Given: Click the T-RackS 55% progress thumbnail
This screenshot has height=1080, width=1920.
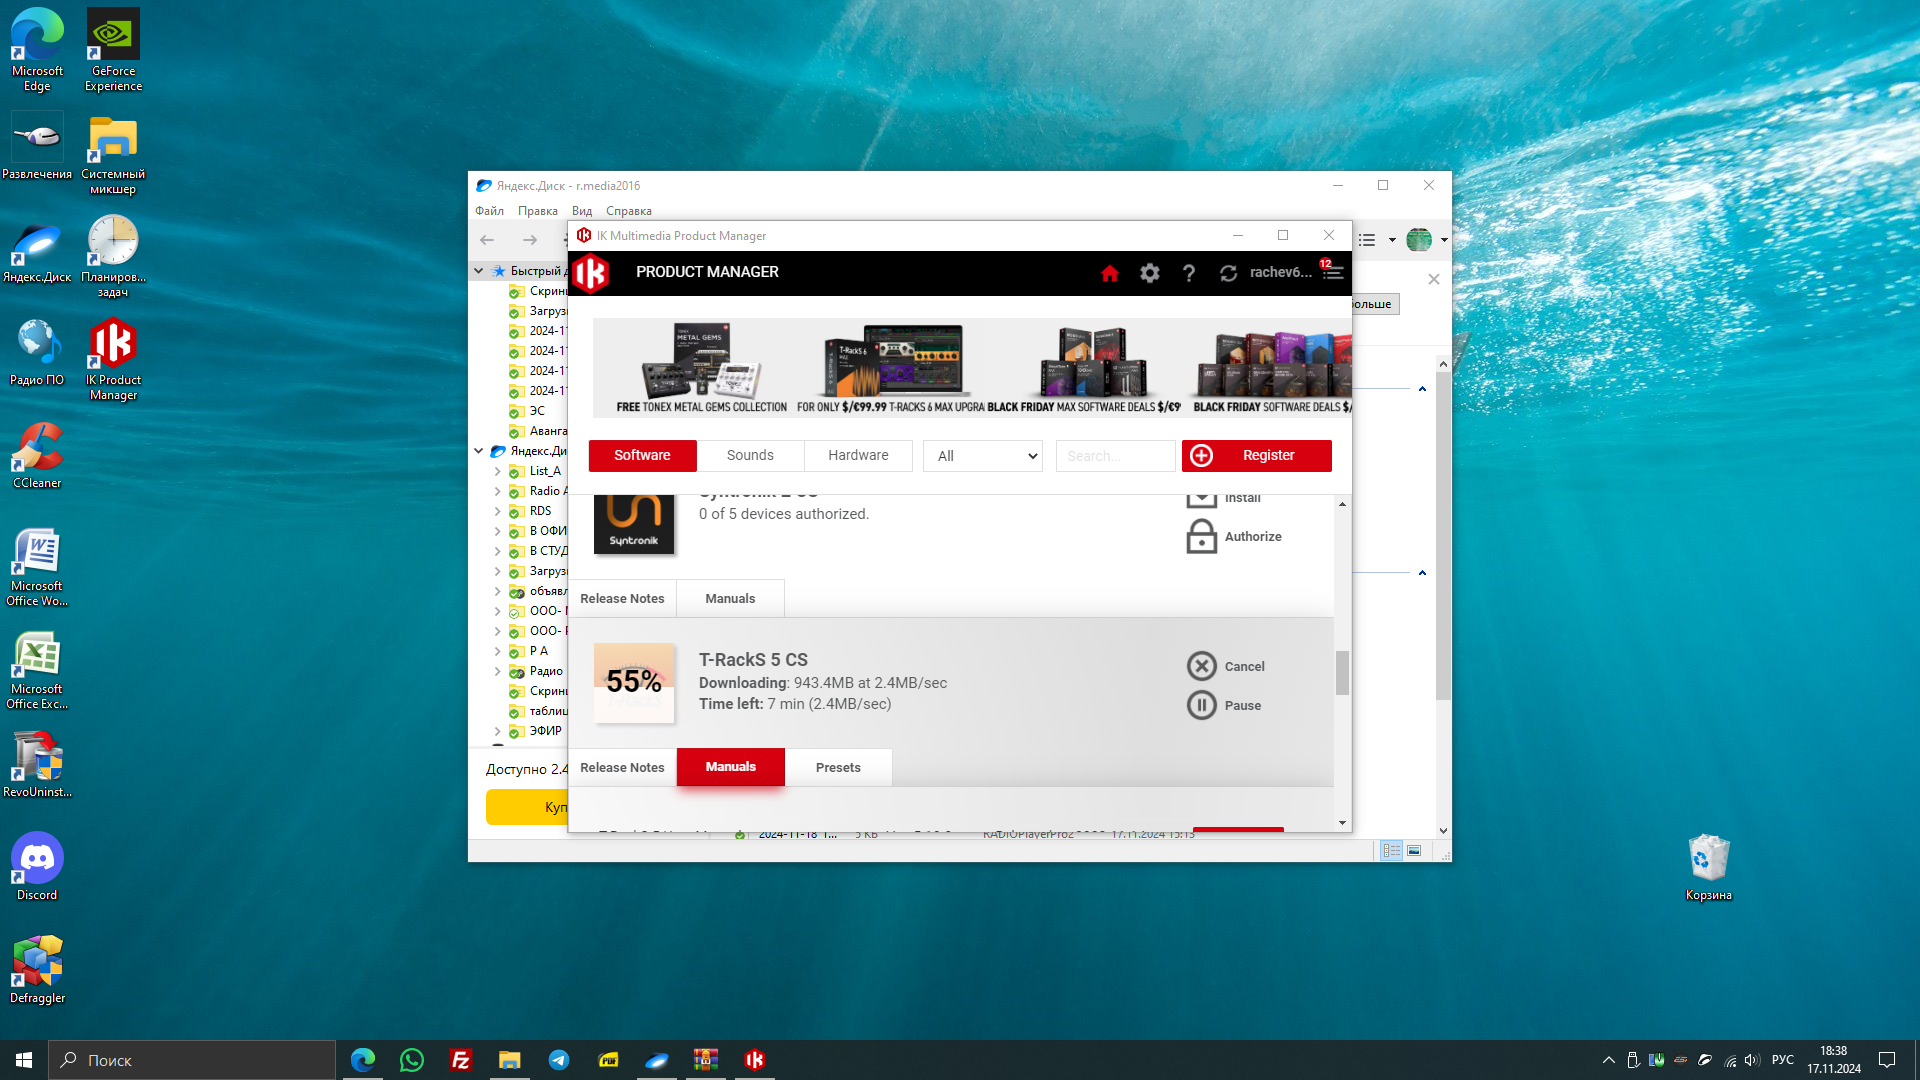Looking at the screenshot, I should pyautogui.click(x=634, y=683).
